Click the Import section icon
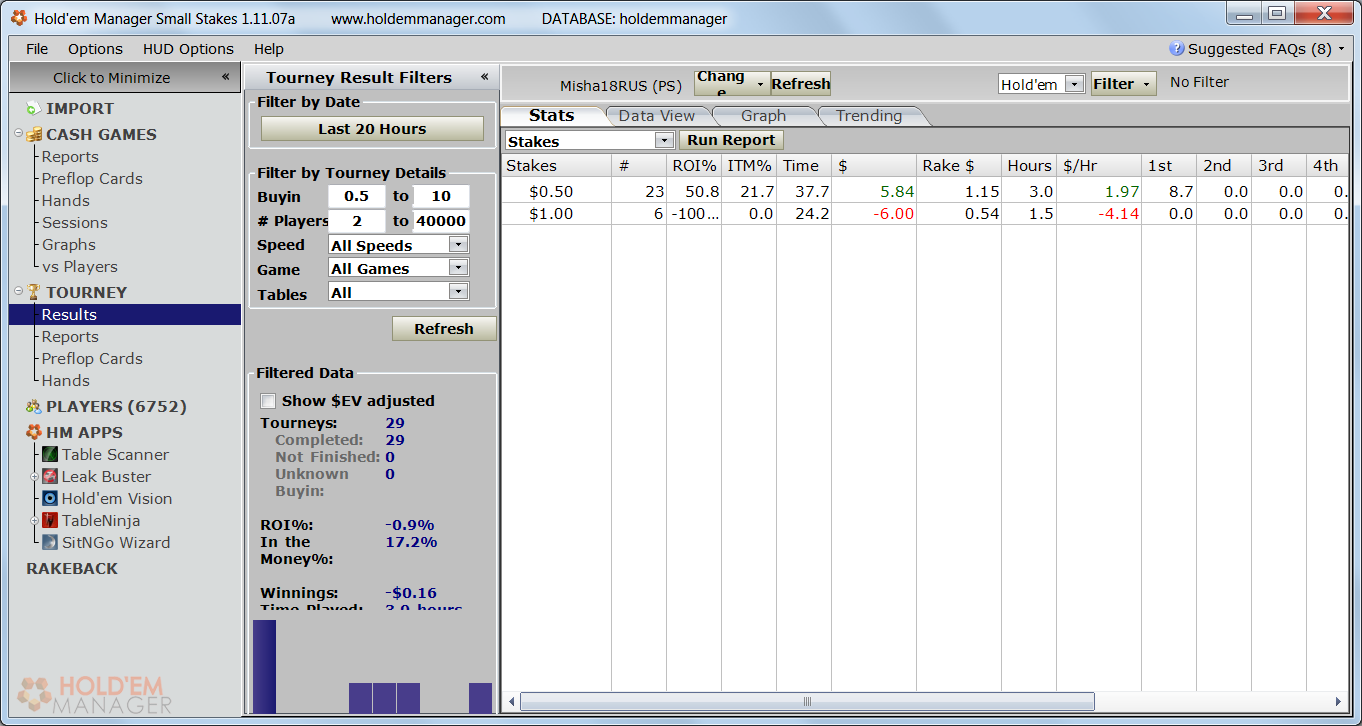1362x726 pixels. (34, 109)
